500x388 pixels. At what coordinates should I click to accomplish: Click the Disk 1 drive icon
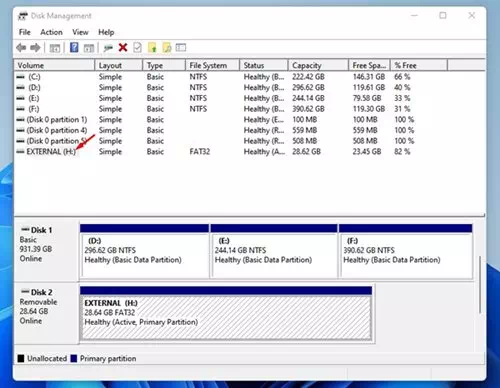(x=25, y=229)
